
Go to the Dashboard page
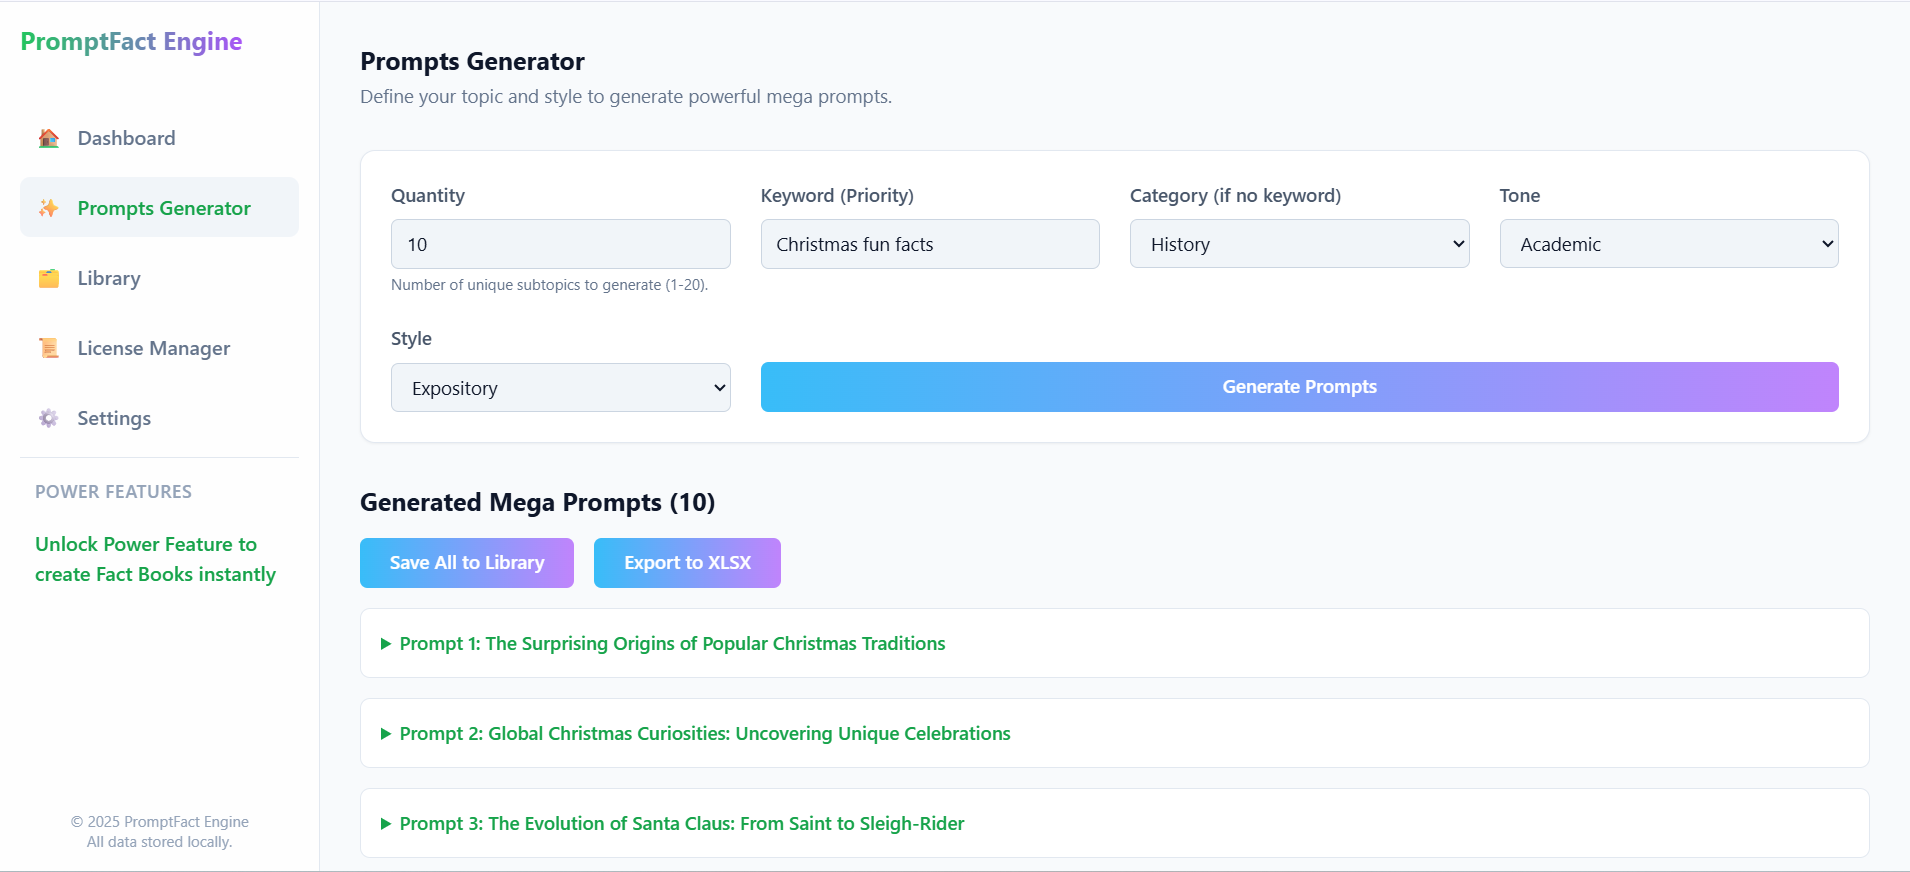tap(126, 138)
